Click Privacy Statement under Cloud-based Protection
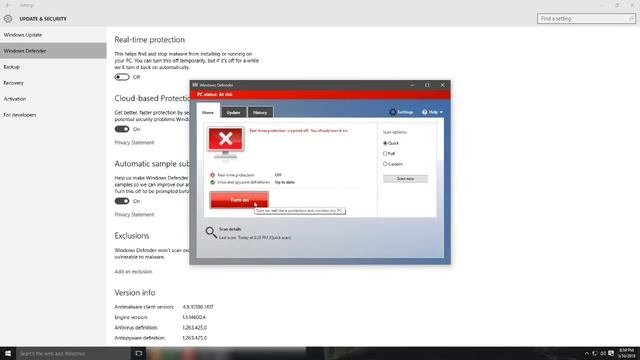Viewport: 640px width, 360px height. point(134,142)
